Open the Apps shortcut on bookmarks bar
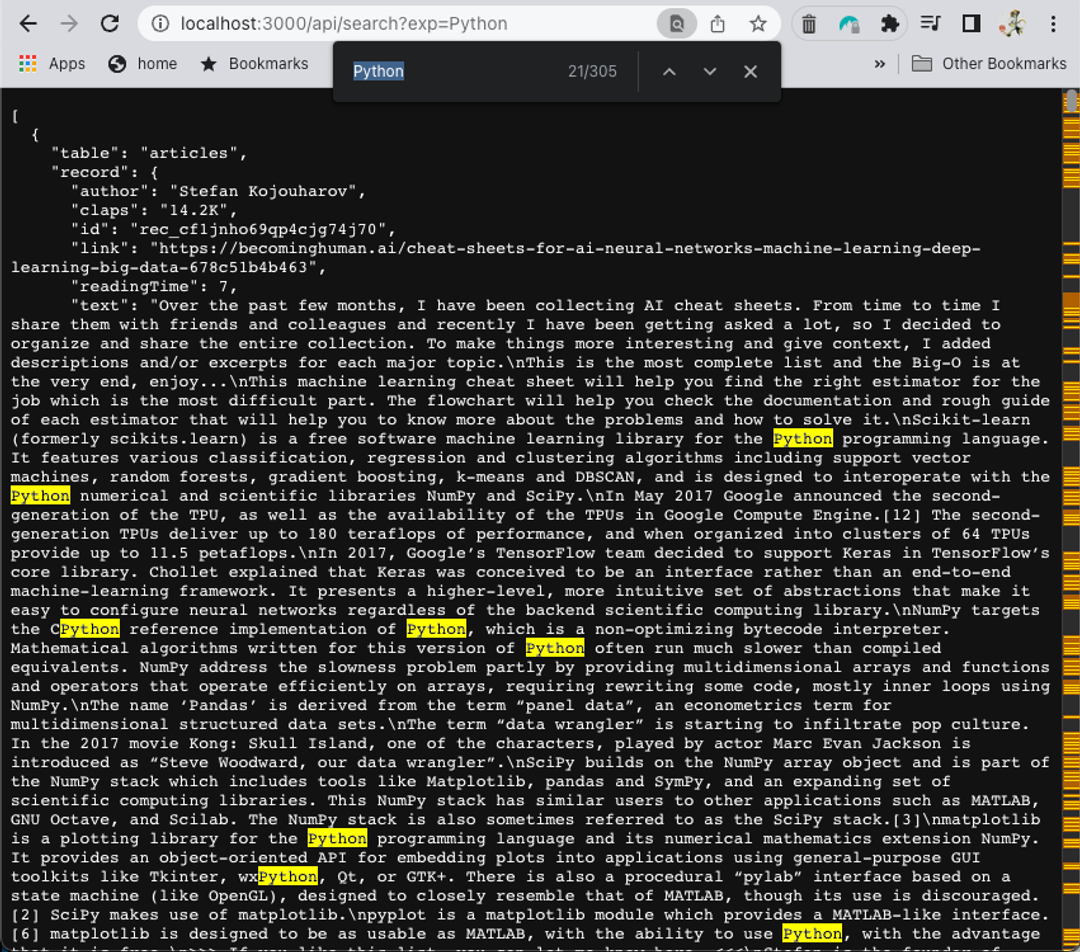1080x952 pixels. (53, 63)
